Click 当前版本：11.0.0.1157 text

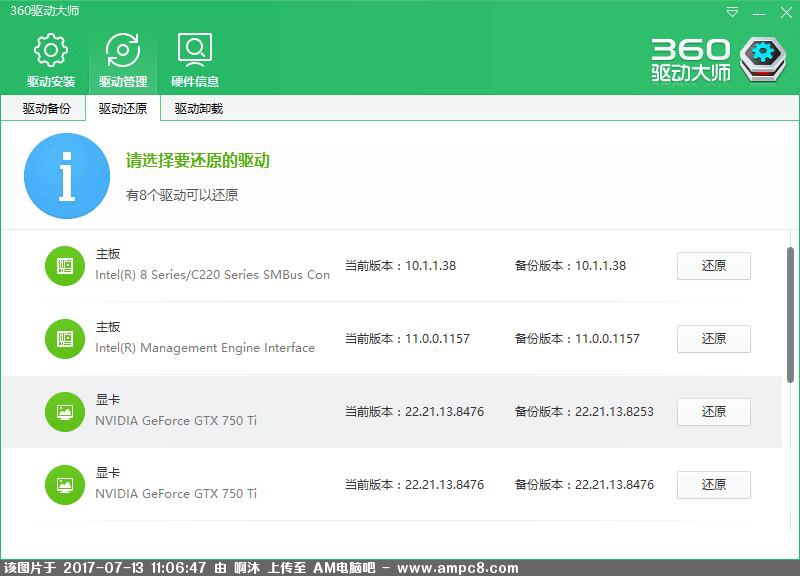pos(407,339)
